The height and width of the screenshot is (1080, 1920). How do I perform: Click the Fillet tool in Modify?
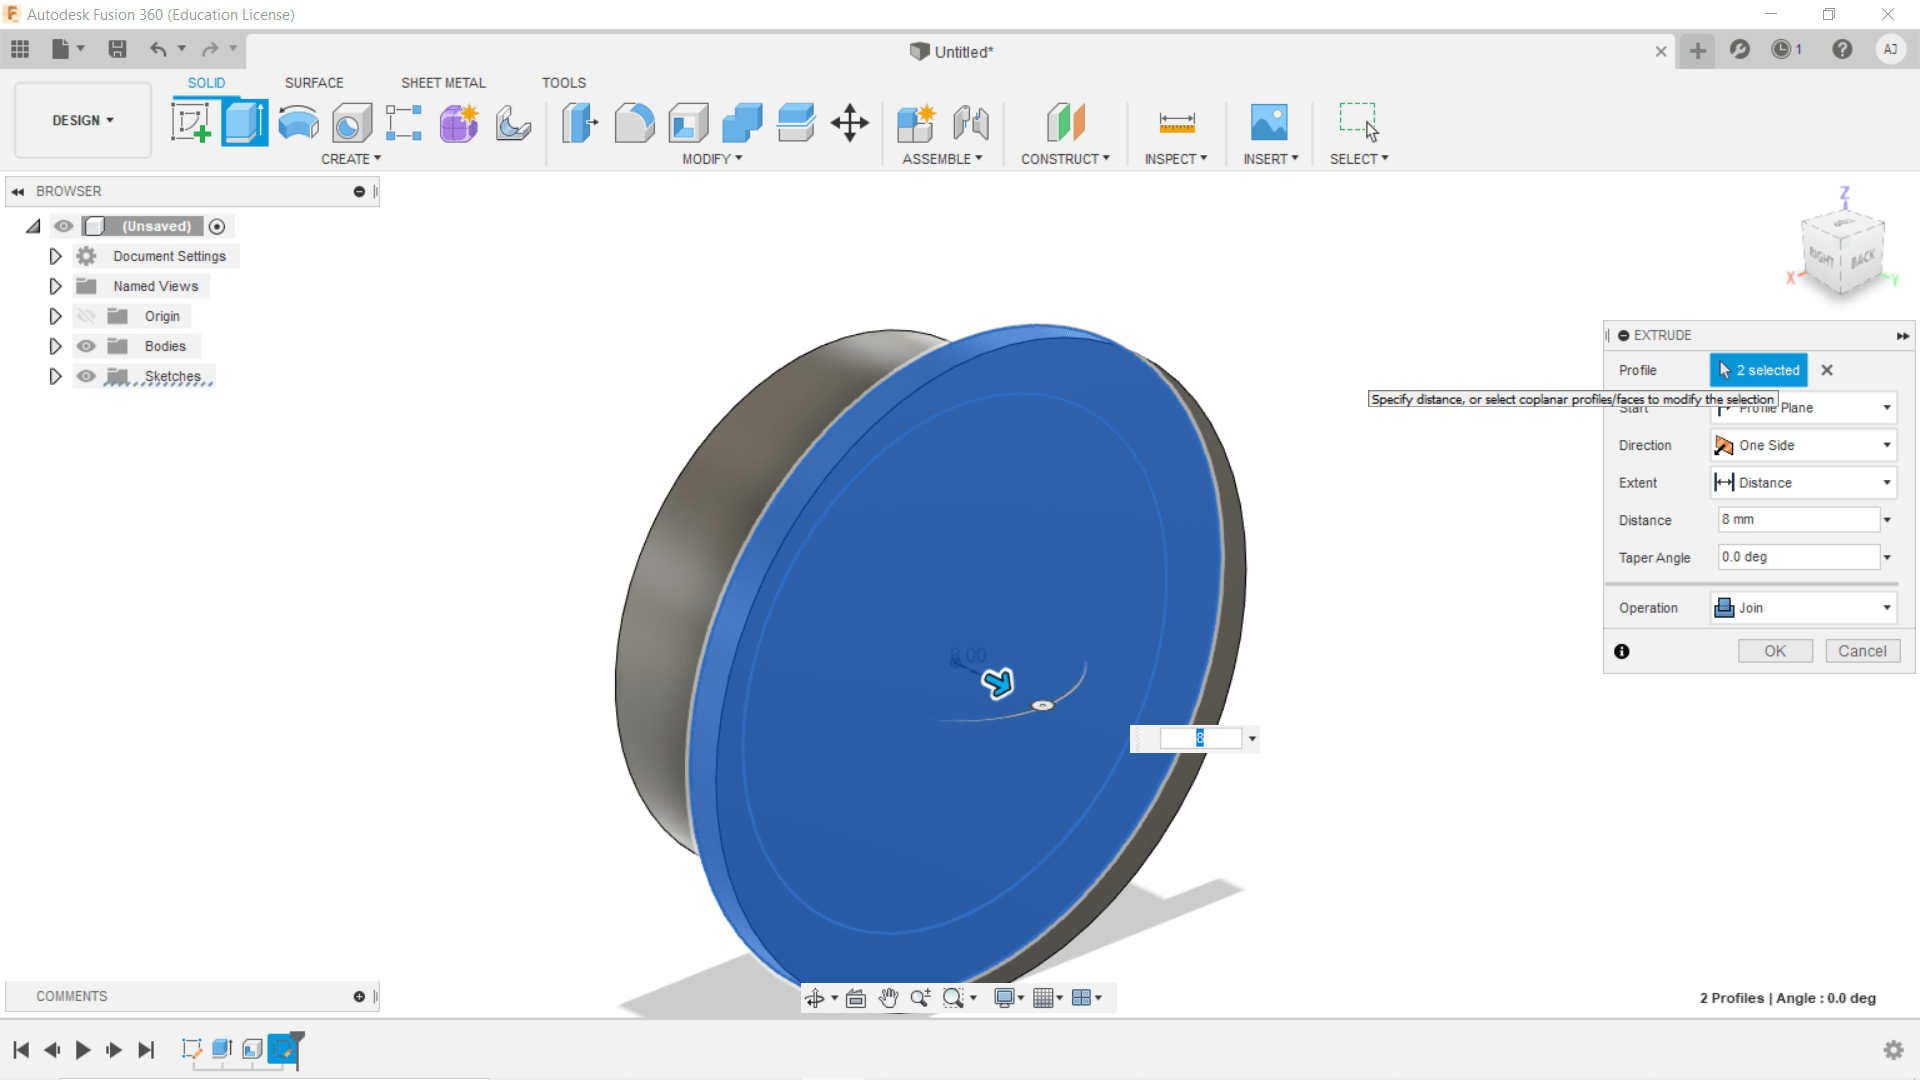click(634, 123)
